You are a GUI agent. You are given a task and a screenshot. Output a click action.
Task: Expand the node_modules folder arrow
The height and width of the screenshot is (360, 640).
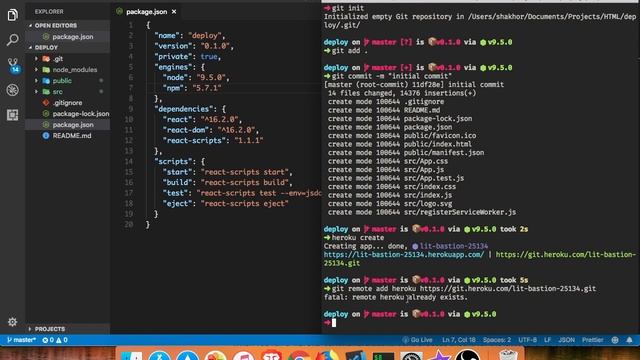[x=36, y=70]
